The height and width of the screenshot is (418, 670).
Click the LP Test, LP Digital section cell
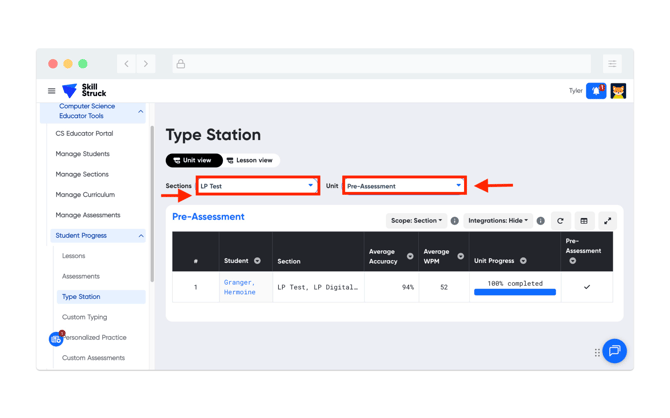317,287
